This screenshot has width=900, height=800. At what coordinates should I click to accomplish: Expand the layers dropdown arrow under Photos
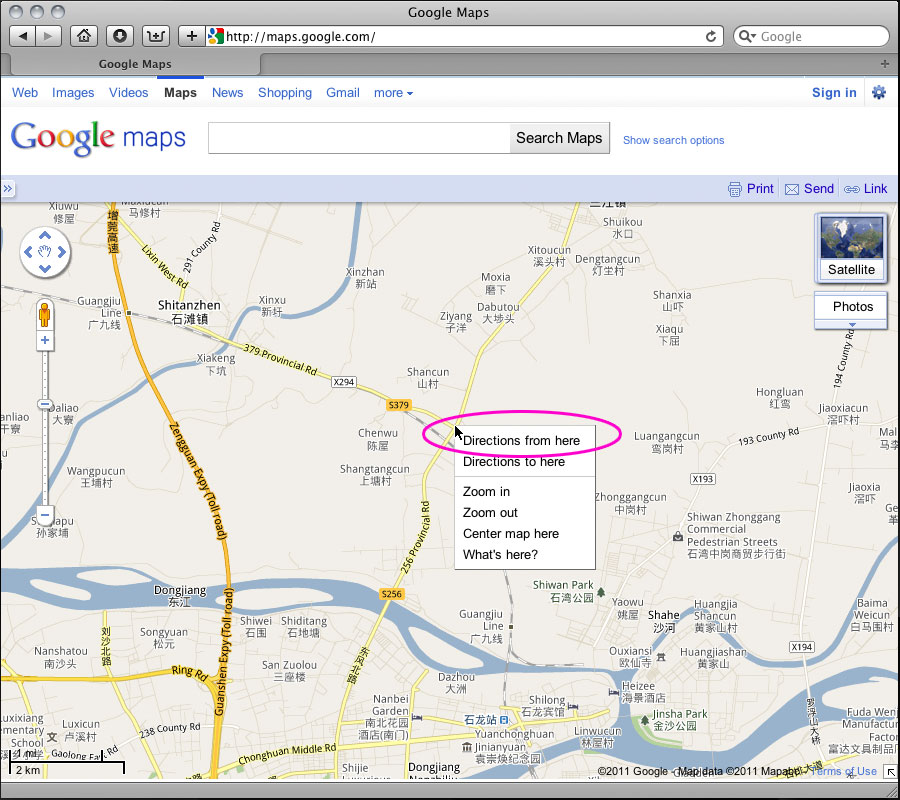pos(852,325)
